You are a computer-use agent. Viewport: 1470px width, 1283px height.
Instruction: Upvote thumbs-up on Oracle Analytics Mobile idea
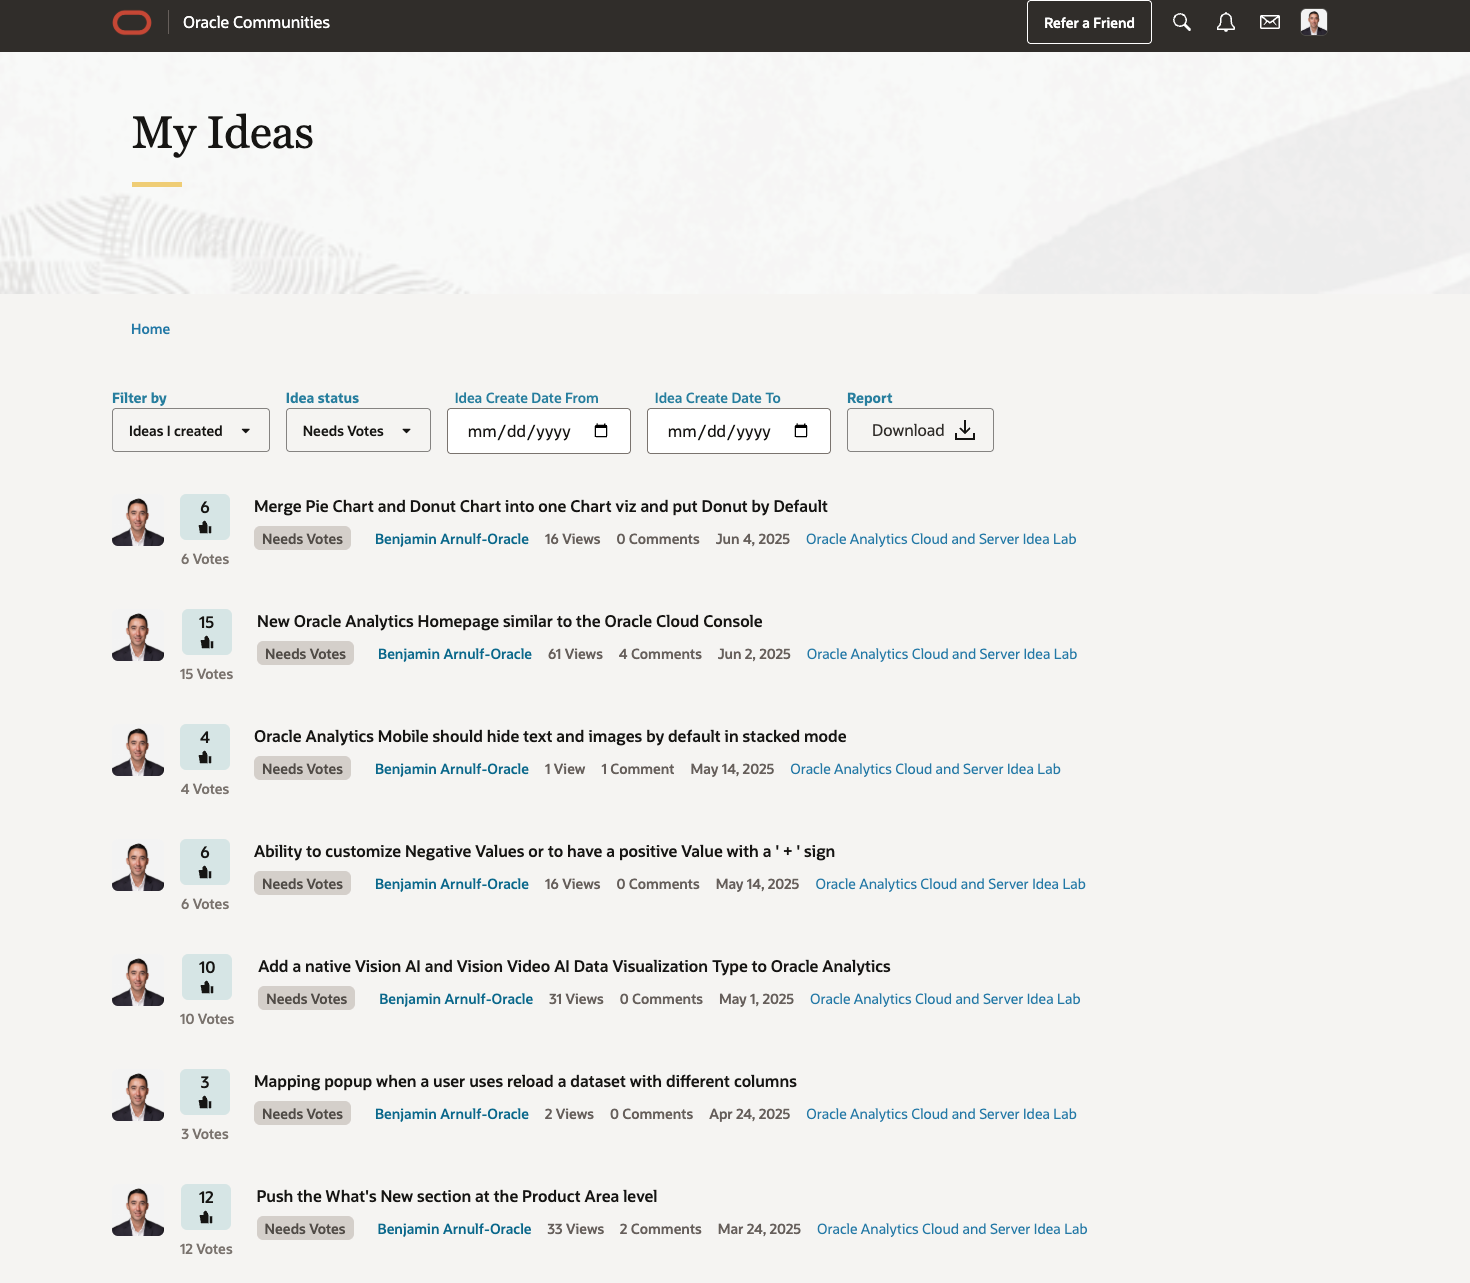(205, 757)
